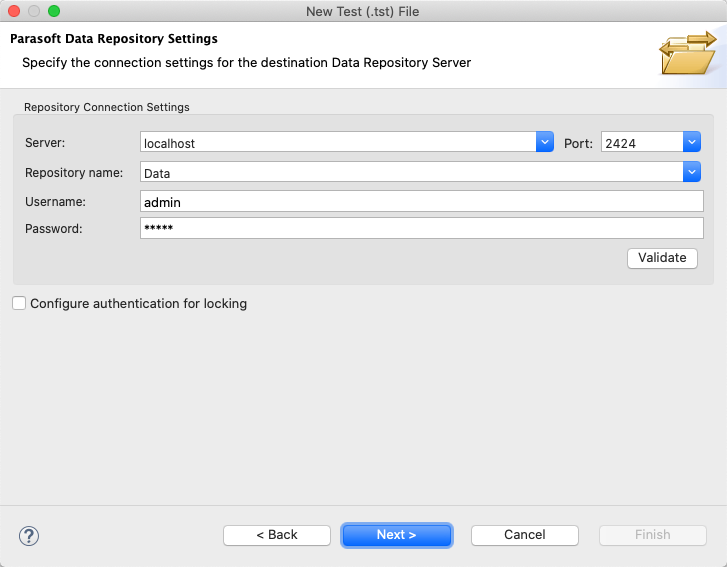727x567 pixels.
Task: Open the help question mark icon
Action: [x=29, y=536]
